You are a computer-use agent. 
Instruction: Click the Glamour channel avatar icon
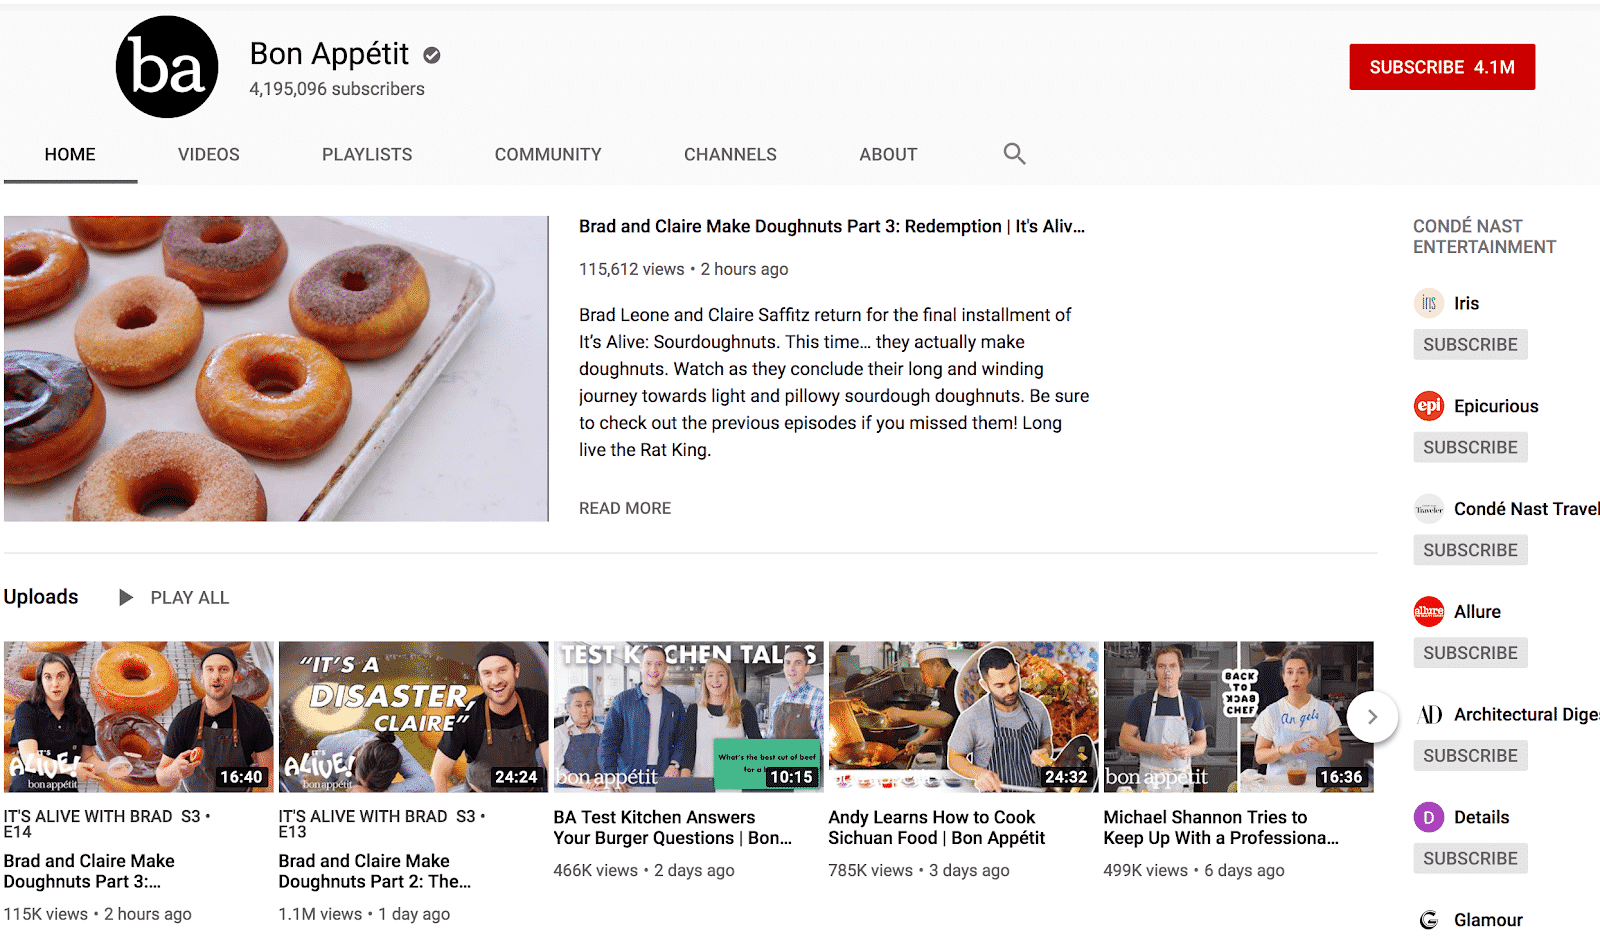[x=1429, y=920]
